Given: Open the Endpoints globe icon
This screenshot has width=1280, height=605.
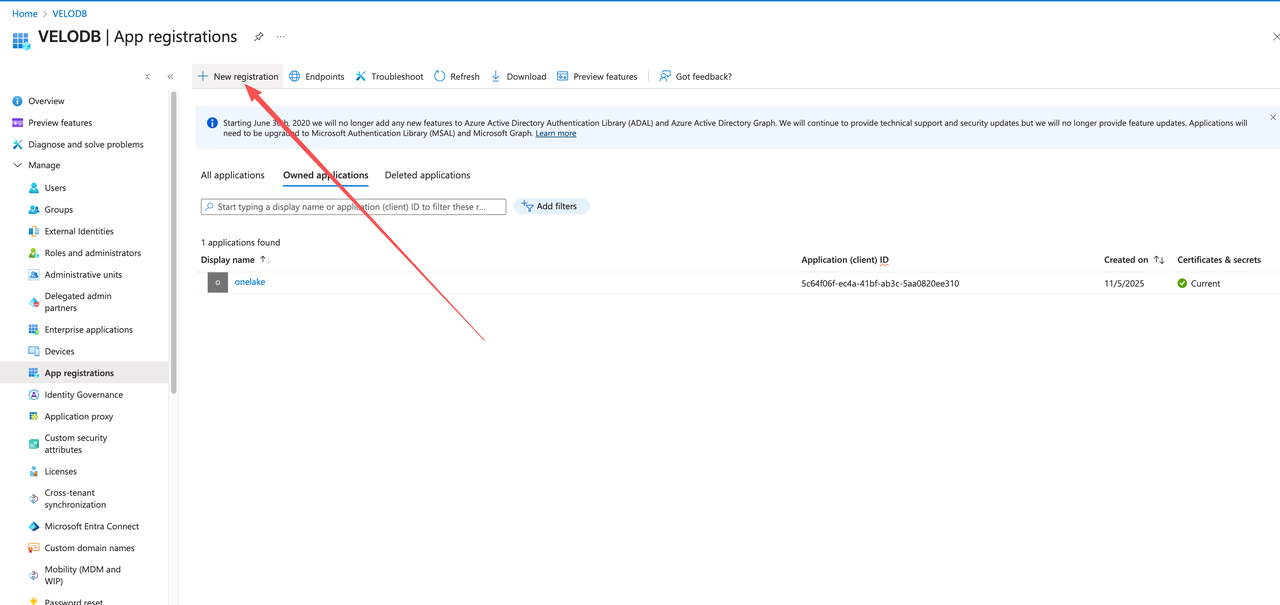Looking at the screenshot, I should [x=295, y=76].
